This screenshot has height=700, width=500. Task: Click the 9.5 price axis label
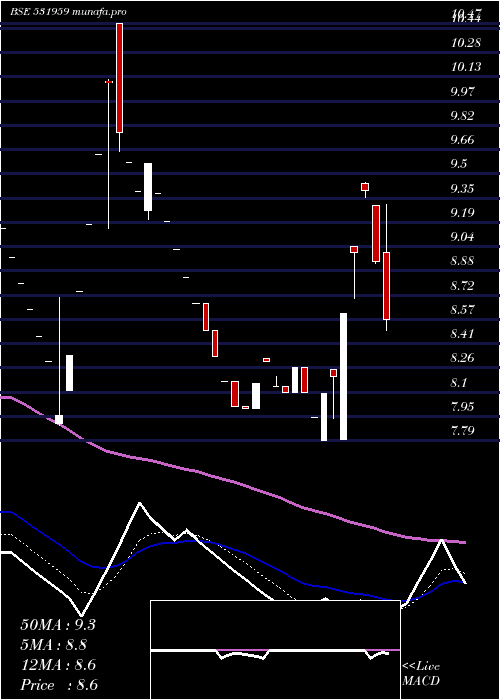tap(459, 164)
